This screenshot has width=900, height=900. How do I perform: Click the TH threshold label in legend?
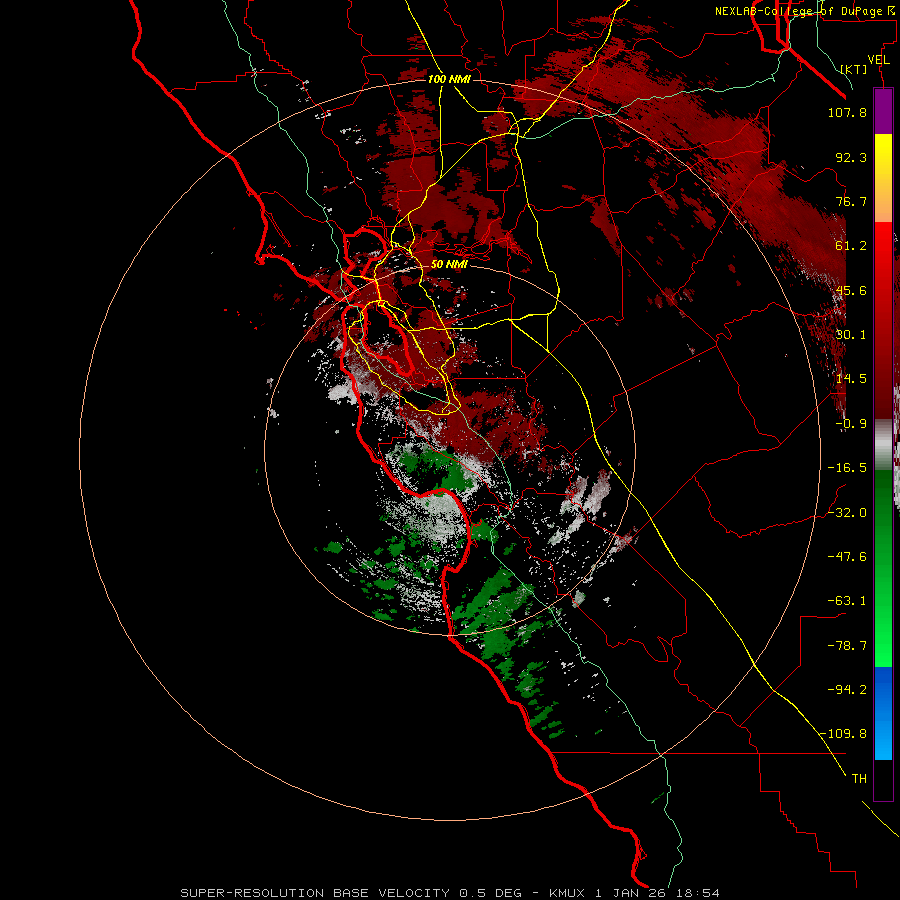tap(859, 779)
